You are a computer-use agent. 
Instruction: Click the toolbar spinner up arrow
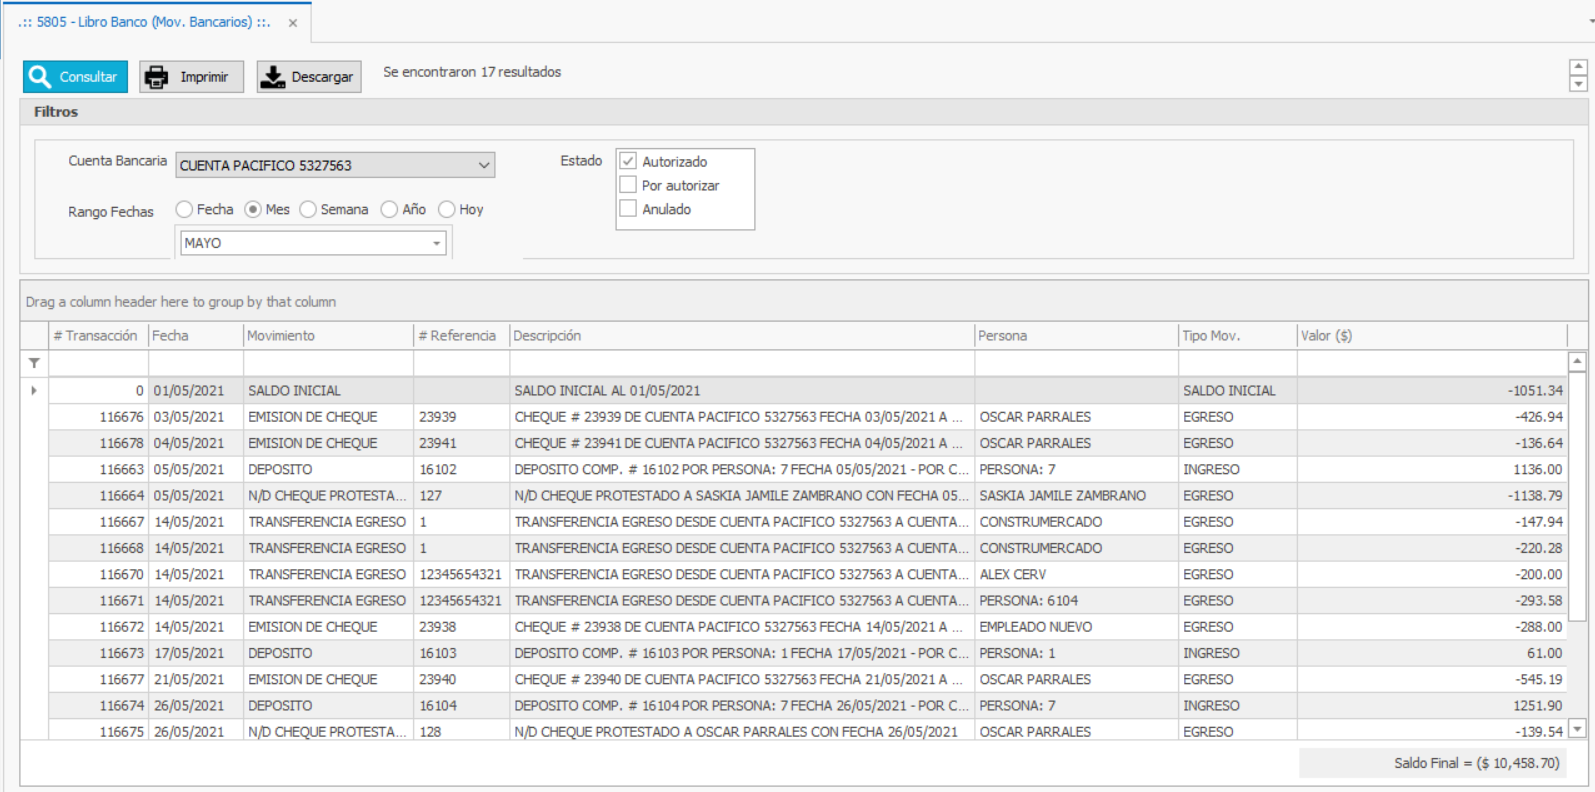tap(1578, 68)
